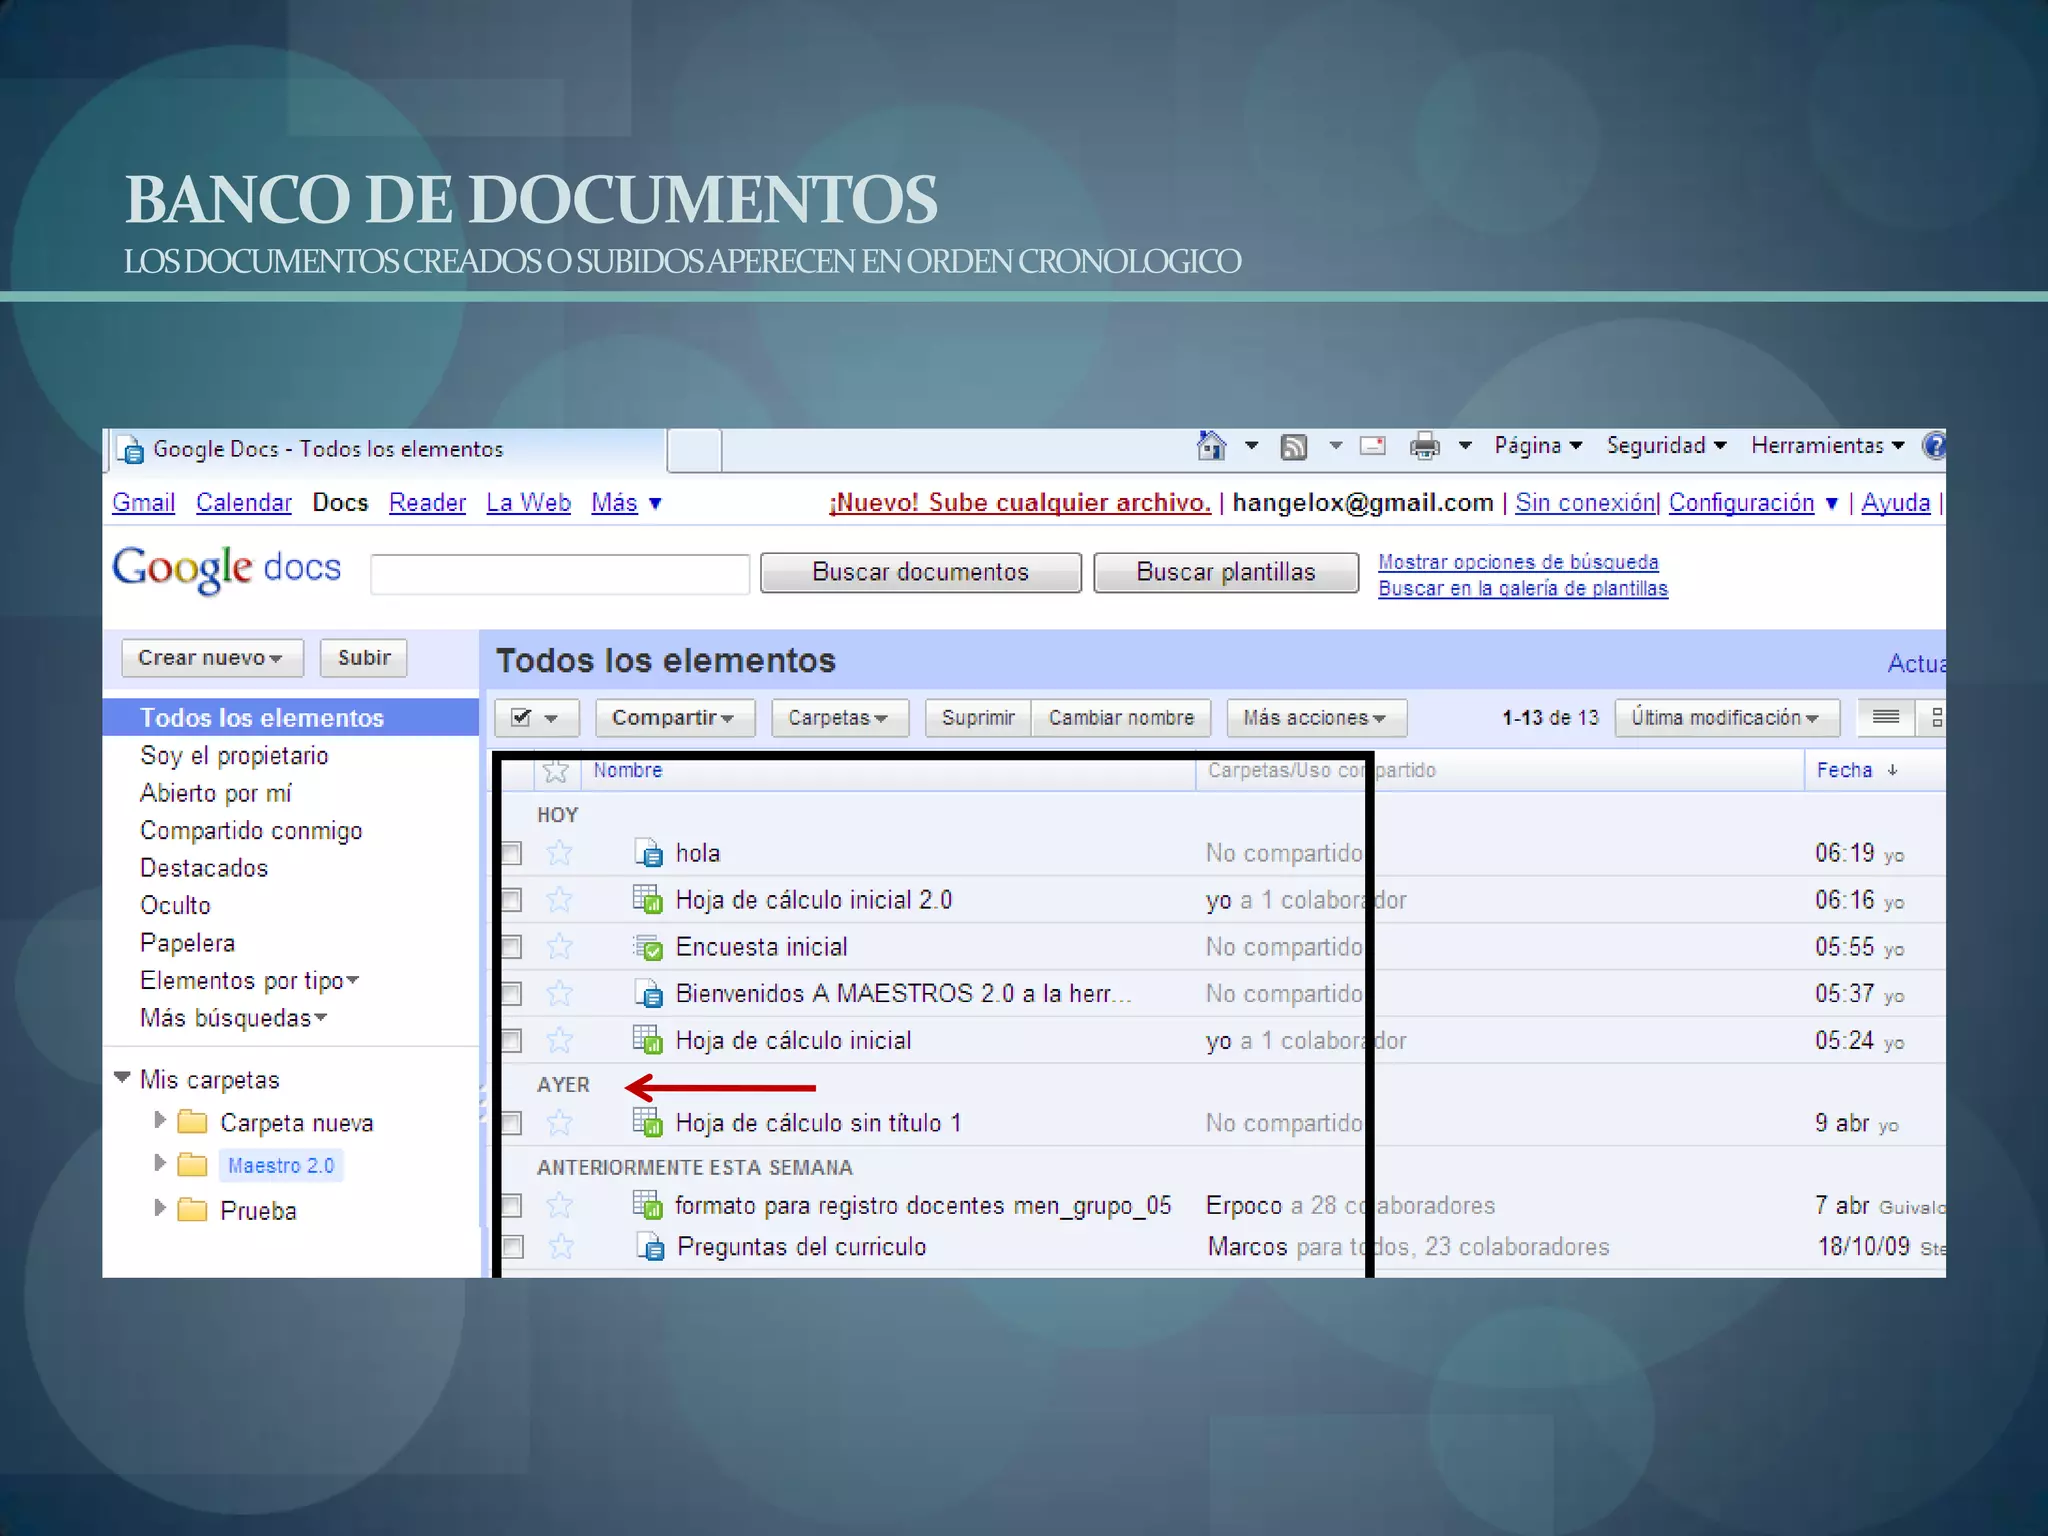Select 'Soy el propietario' in sidebar
2048x1536 pixels.
click(234, 756)
